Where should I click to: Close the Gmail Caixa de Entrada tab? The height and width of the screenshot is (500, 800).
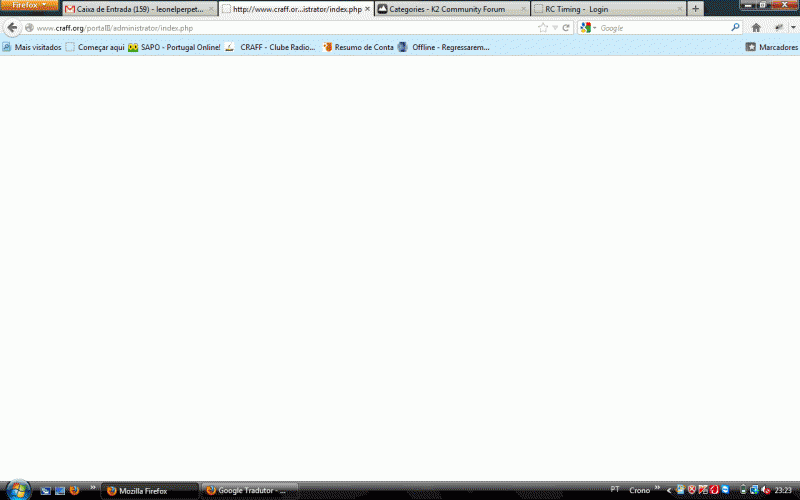point(211,9)
